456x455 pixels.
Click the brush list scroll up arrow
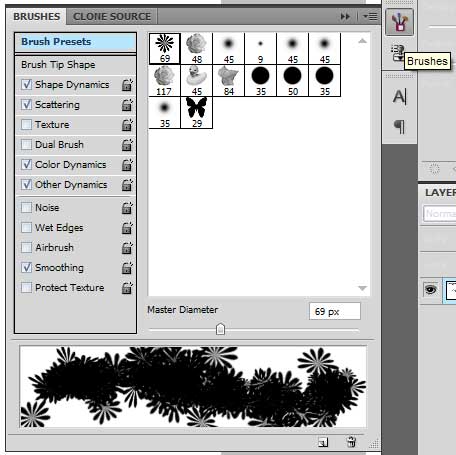pyautogui.click(x=362, y=41)
